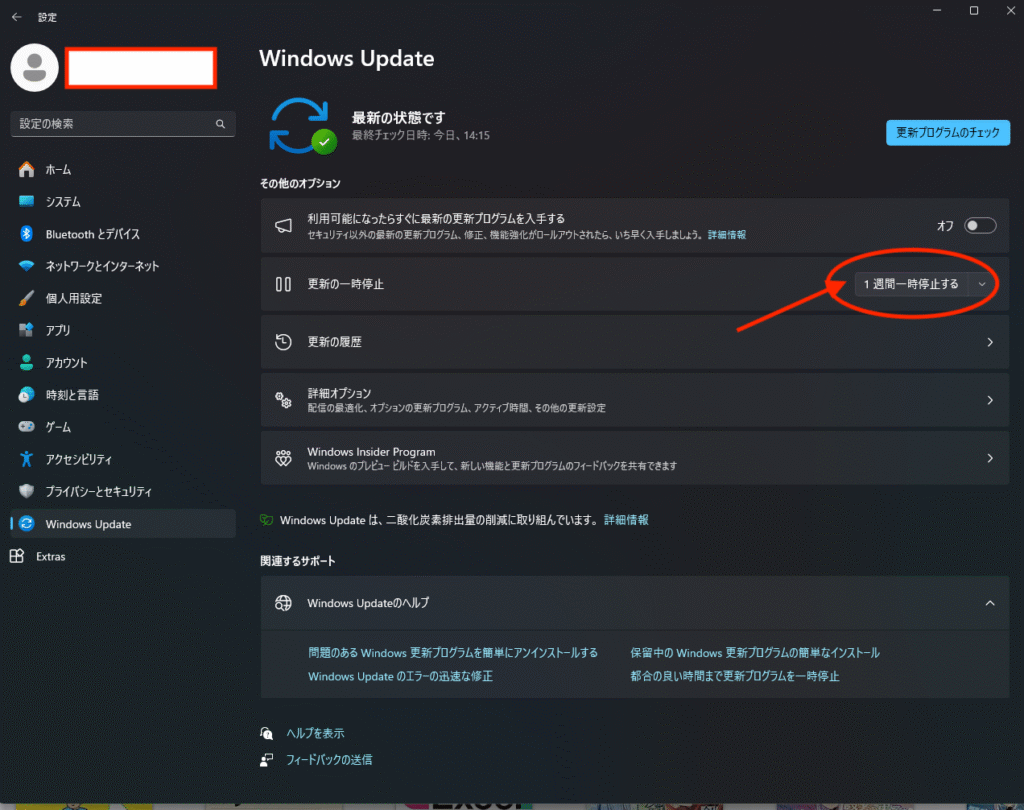Click the 設定の検索 search field
This screenshot has height=810, width=1024.
pos(123,124)
